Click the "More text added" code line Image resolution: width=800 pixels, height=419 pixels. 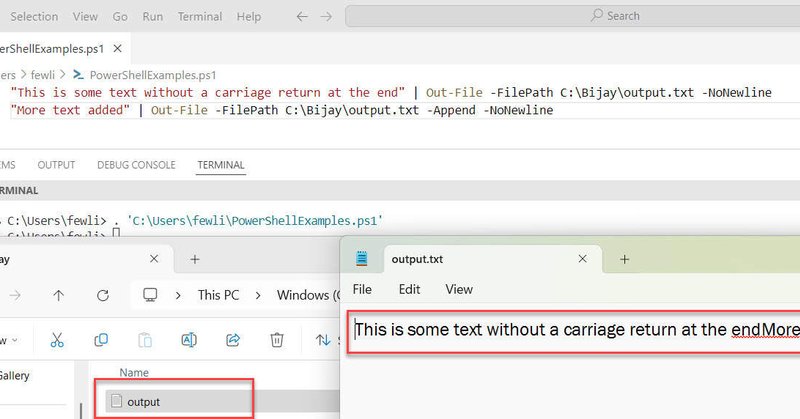click(282, 110)
